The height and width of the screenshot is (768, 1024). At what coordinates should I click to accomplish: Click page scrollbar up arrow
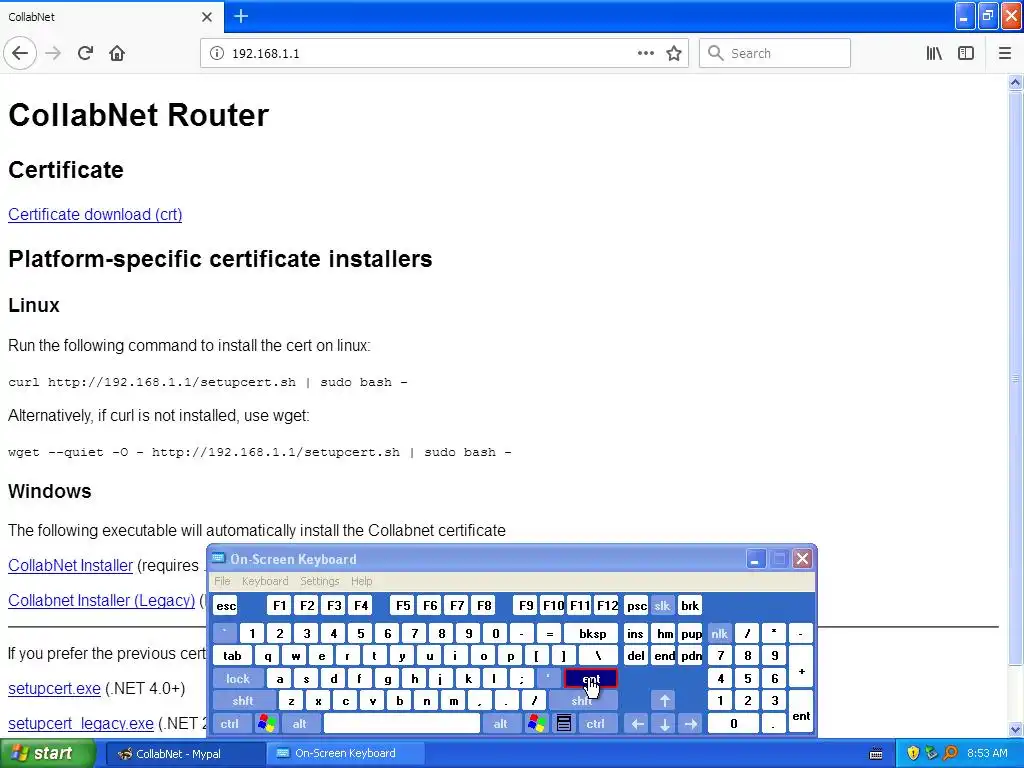[x=1015, y=82]
